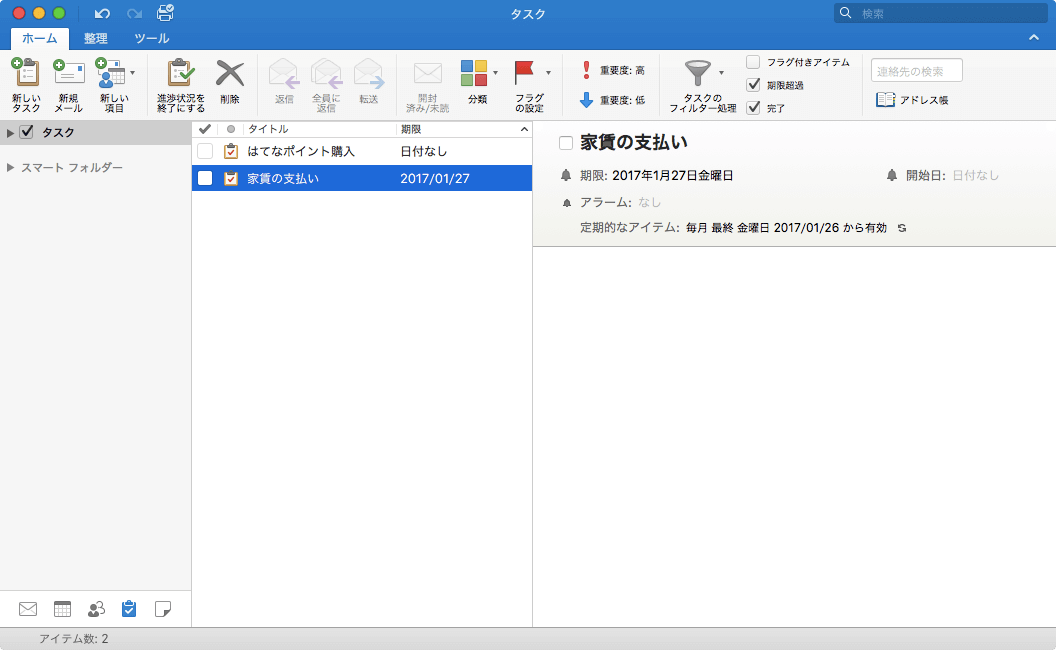The height and width of the screenshot is (650, 1056).
Task: Sort by タイトル column header
Action: coord(268,129)
